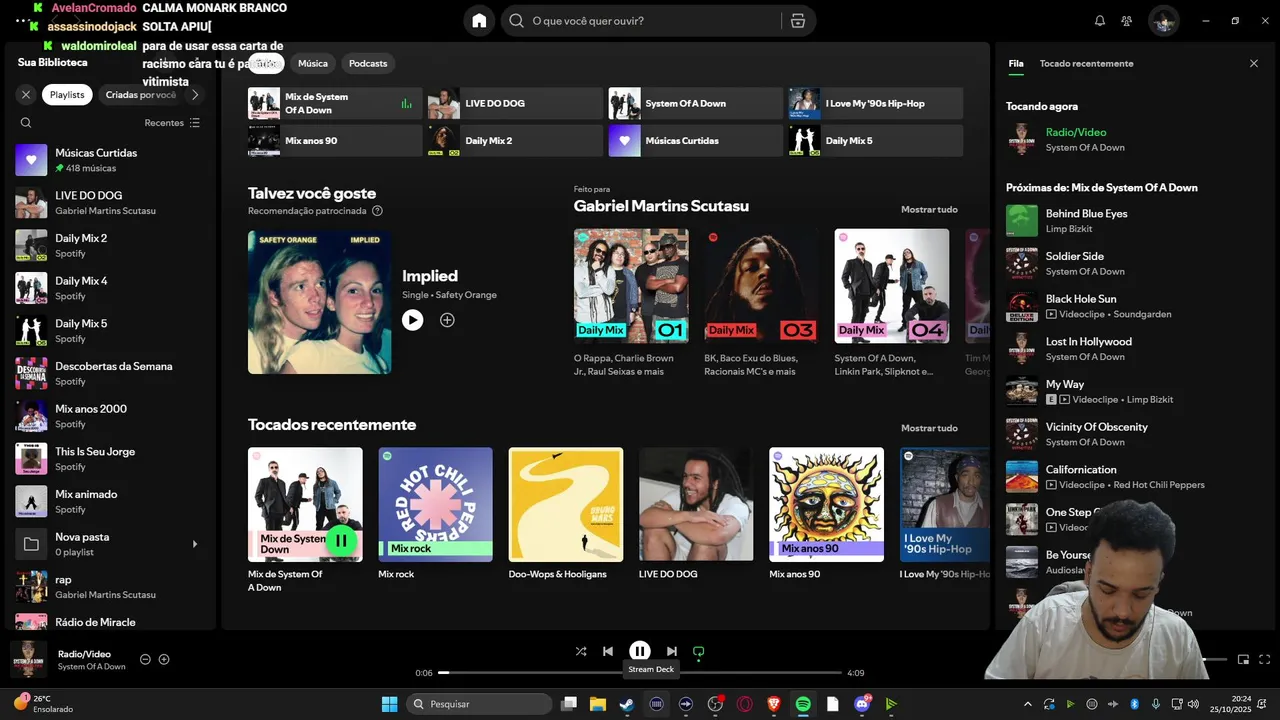Add Implied to library with the plus icon
1280x720 pixels.
point(447,320)
